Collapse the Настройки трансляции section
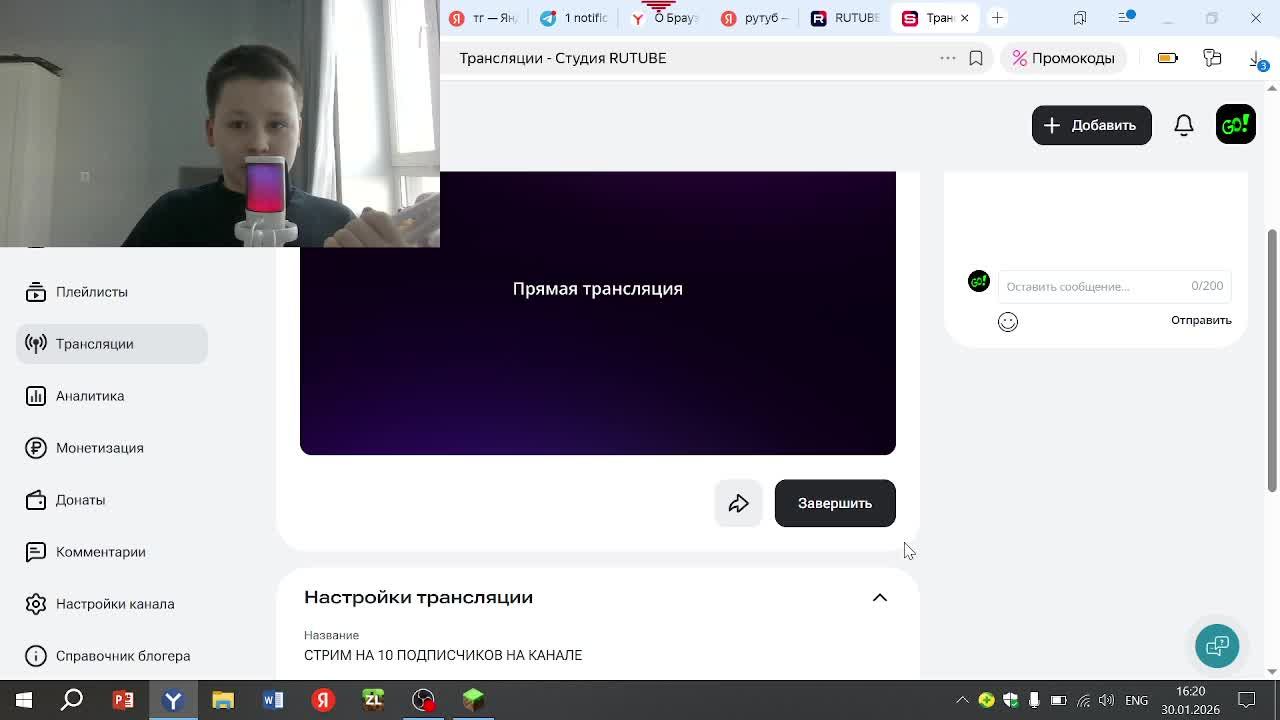 (x=880, y=597)
